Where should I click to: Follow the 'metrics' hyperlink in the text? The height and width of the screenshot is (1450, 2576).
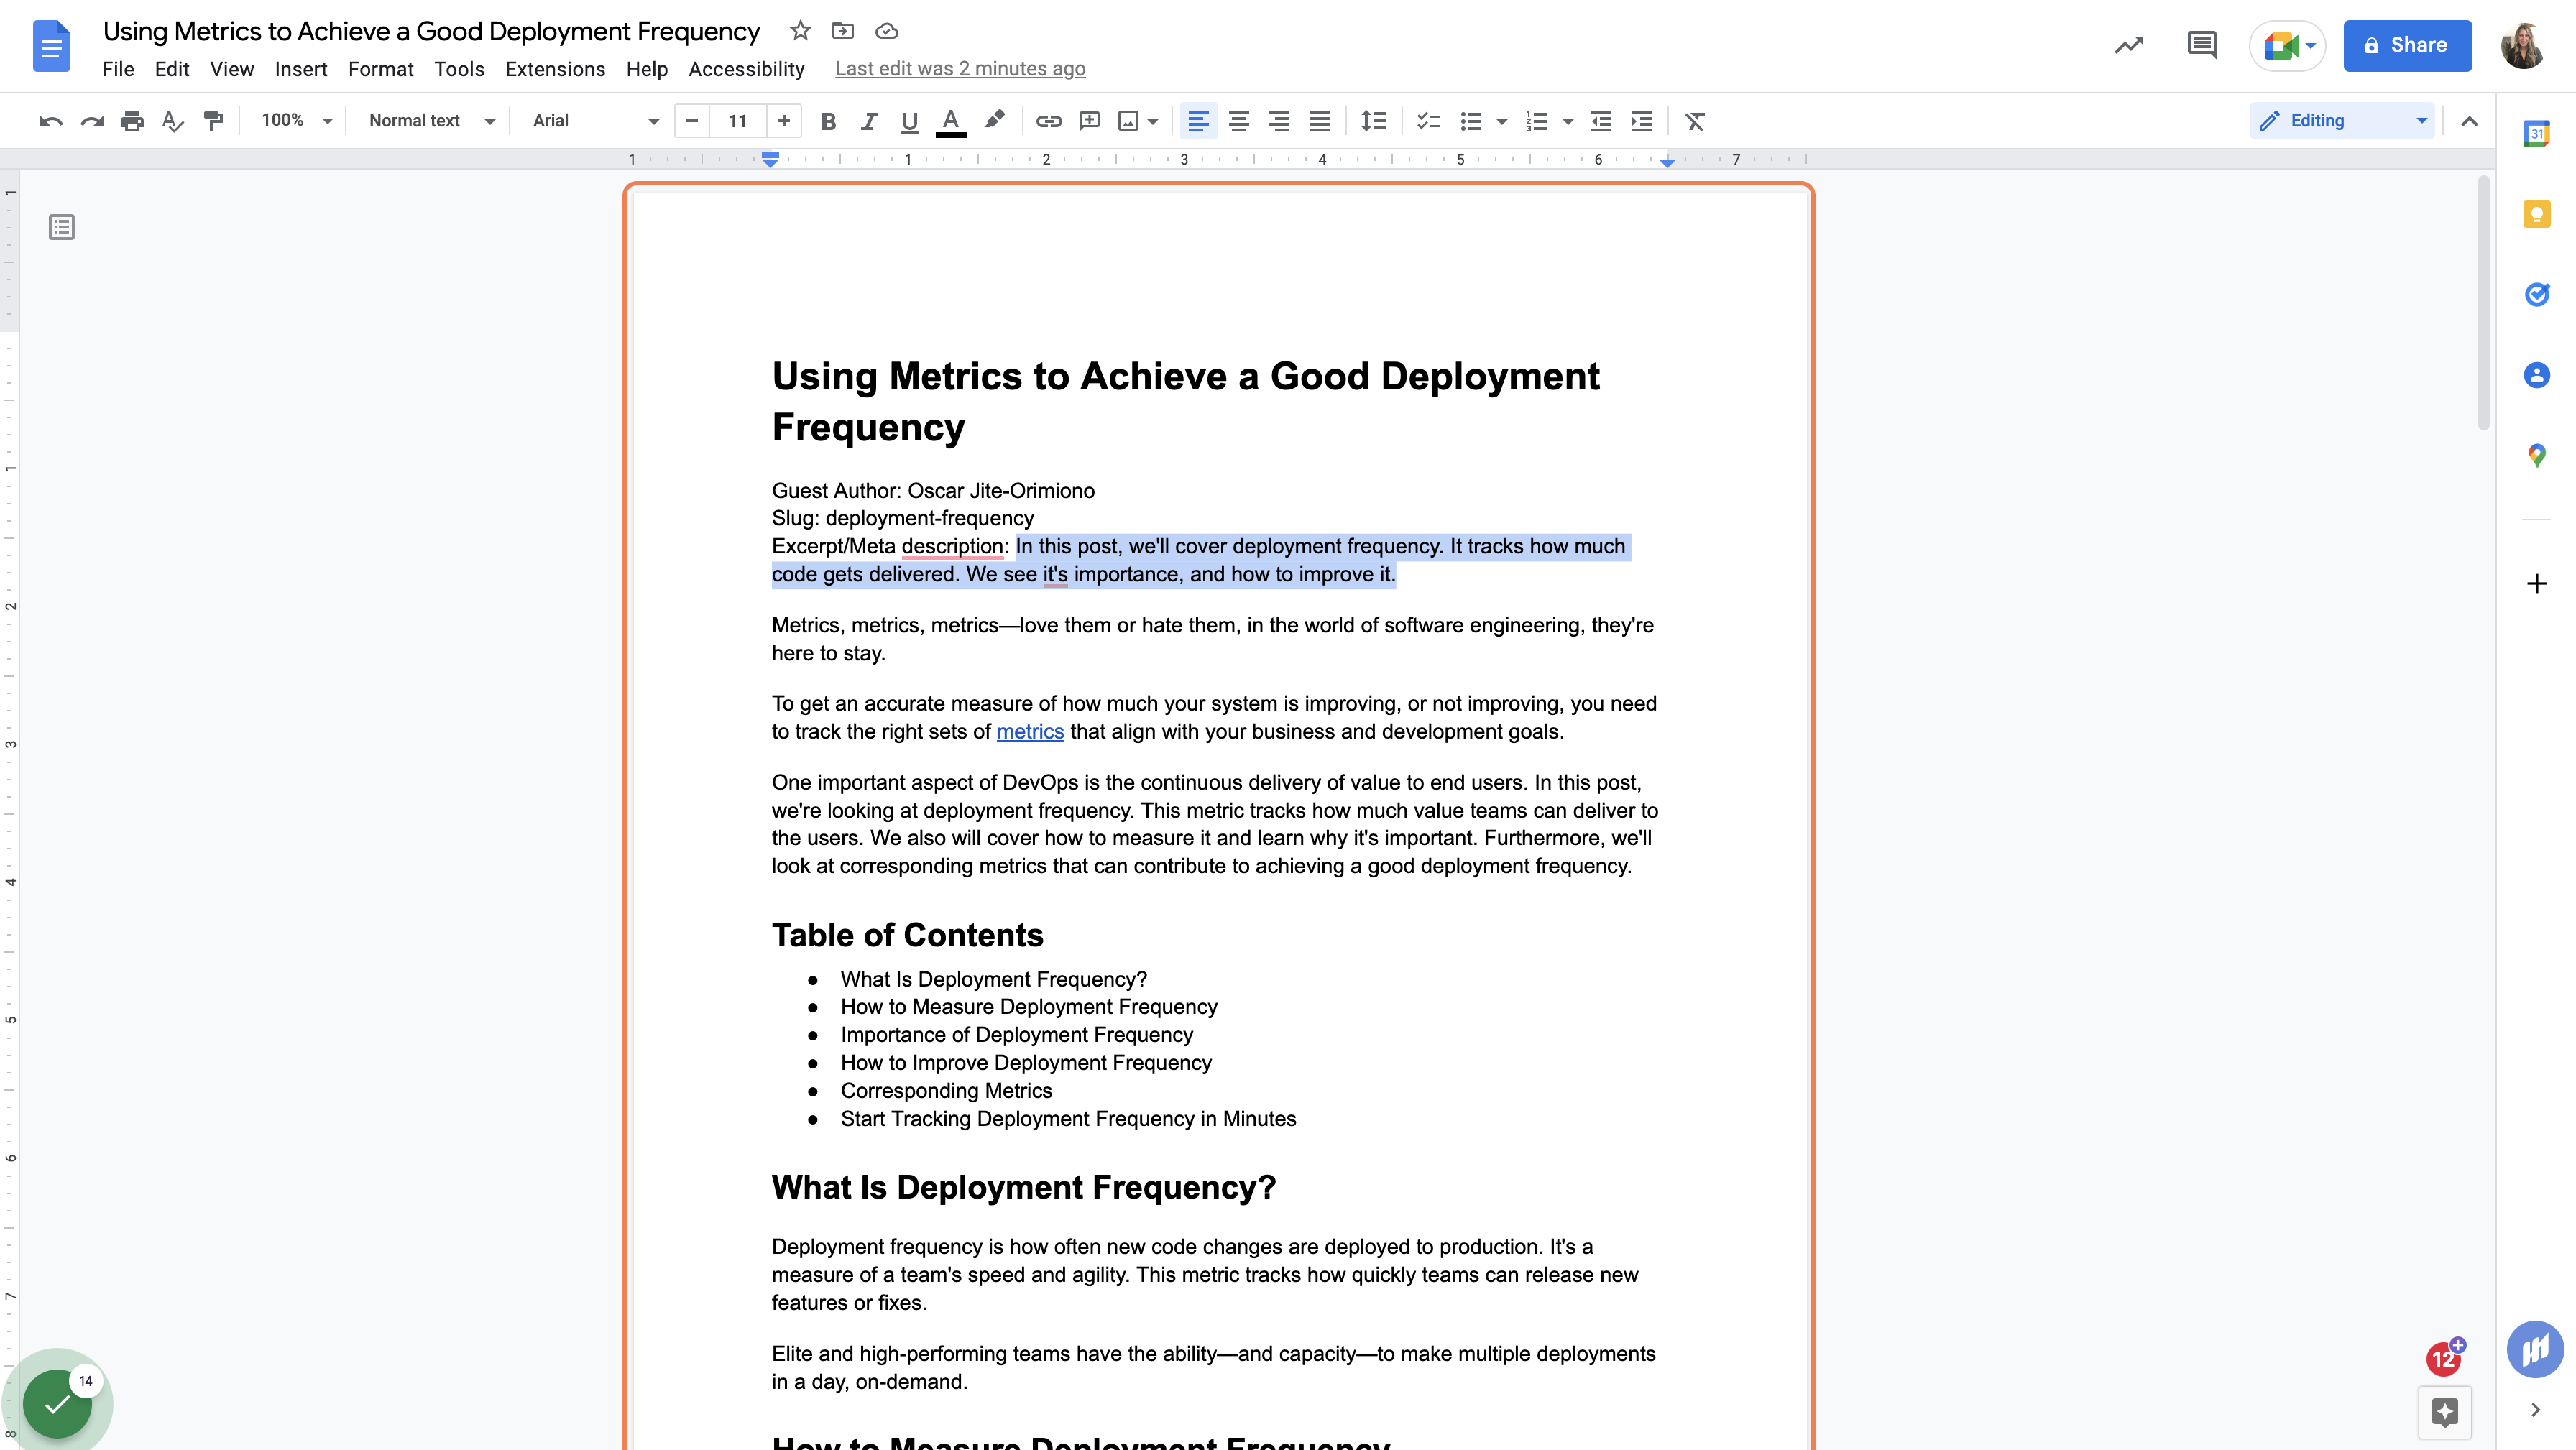(1030, 732)
